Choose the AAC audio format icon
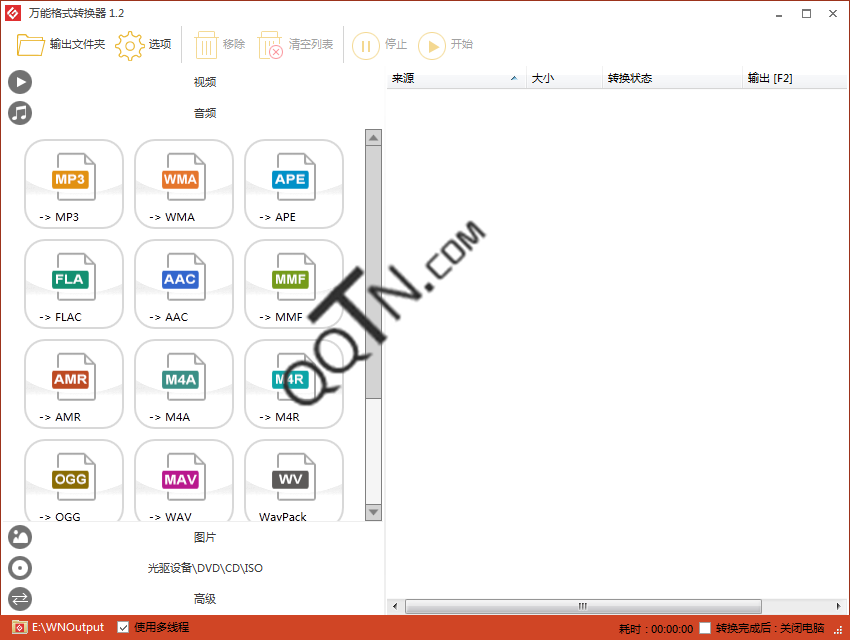The image size is (850, 640). 183,284
